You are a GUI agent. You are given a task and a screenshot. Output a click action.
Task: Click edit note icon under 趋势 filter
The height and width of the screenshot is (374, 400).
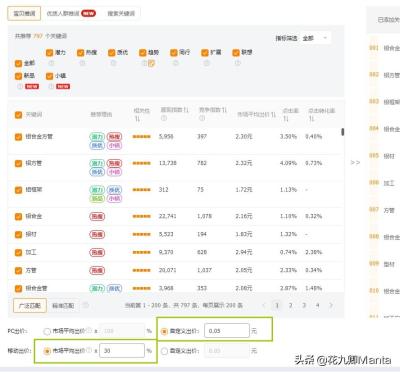pyautogui.click(x=151, y=63)
